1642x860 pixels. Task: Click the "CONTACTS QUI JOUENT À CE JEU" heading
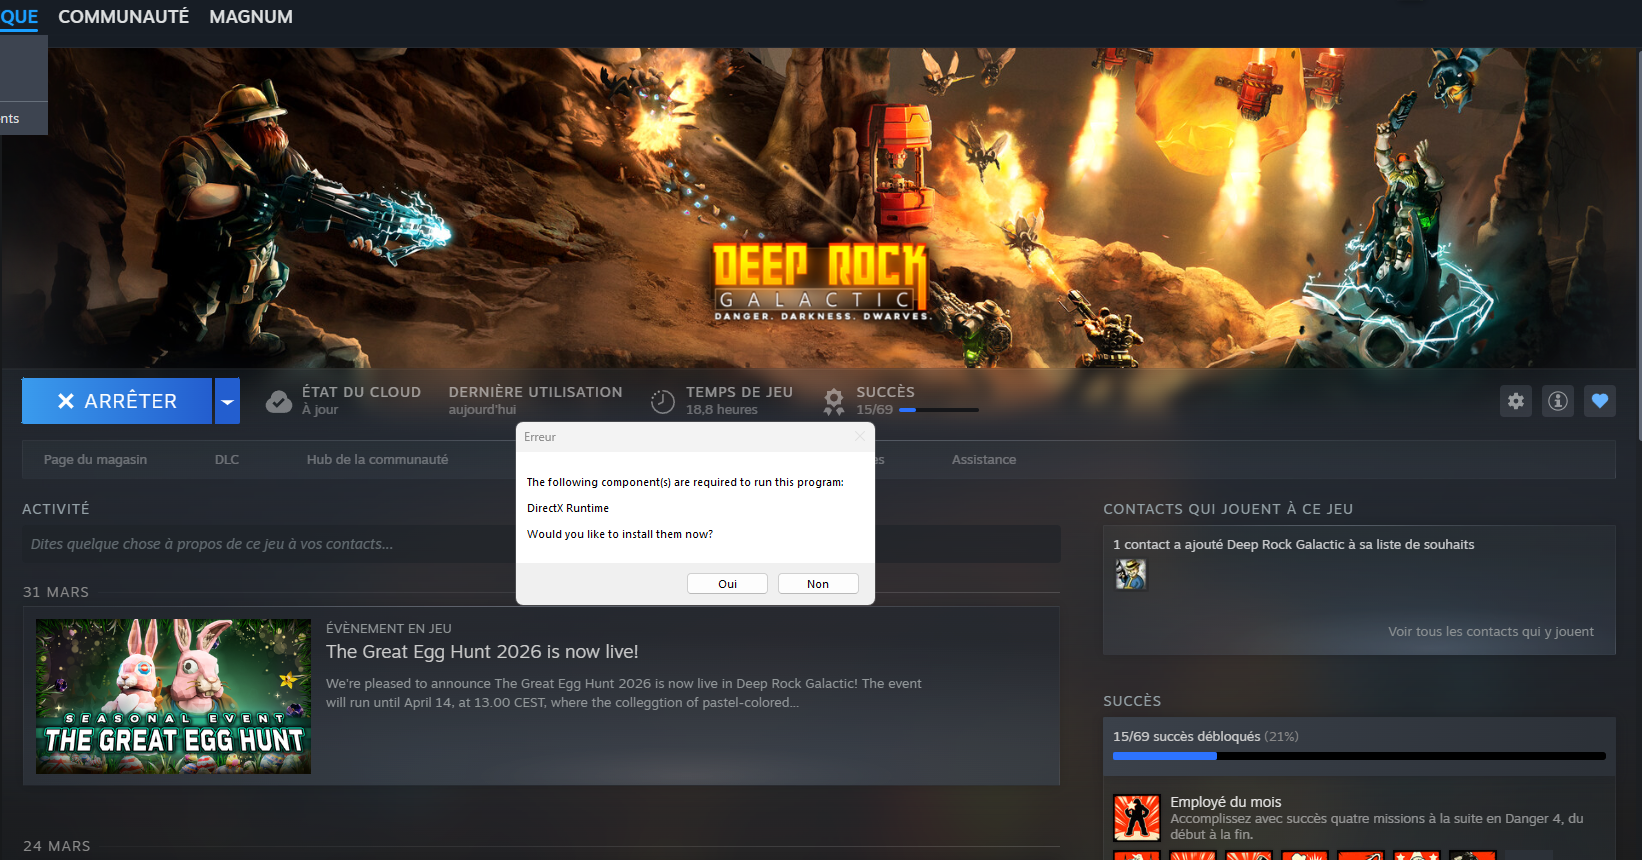pos(1228,509)
